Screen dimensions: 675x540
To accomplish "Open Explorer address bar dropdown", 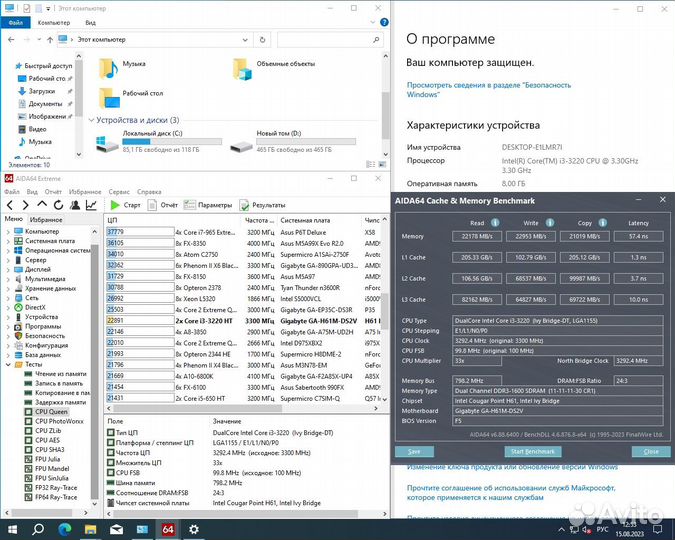I will point(245,40).
